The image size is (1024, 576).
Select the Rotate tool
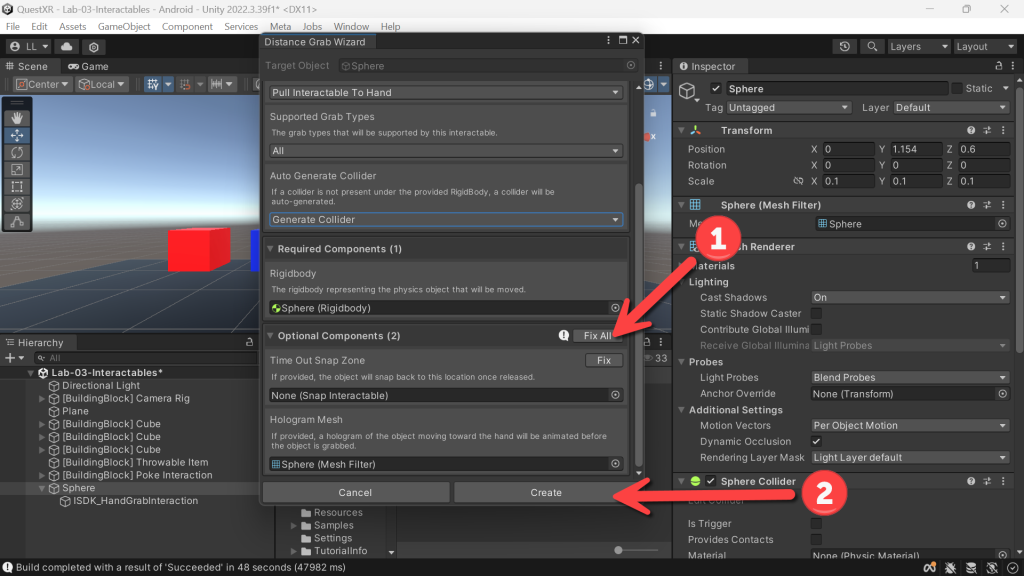17,152
